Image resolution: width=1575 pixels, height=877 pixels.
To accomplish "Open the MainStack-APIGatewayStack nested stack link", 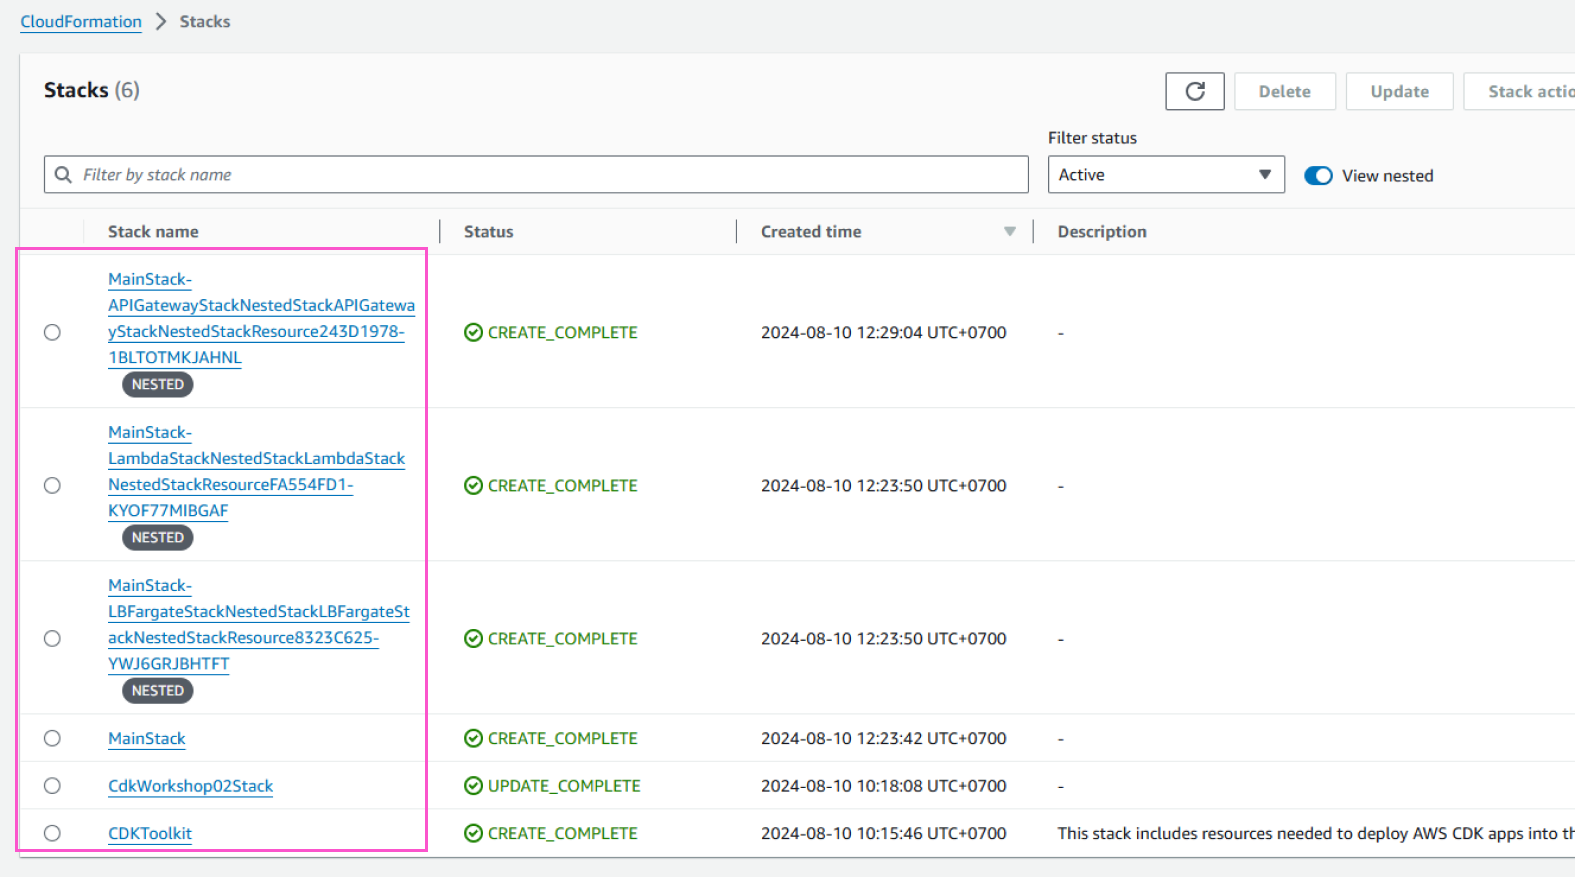I will (x=261, y=318).
